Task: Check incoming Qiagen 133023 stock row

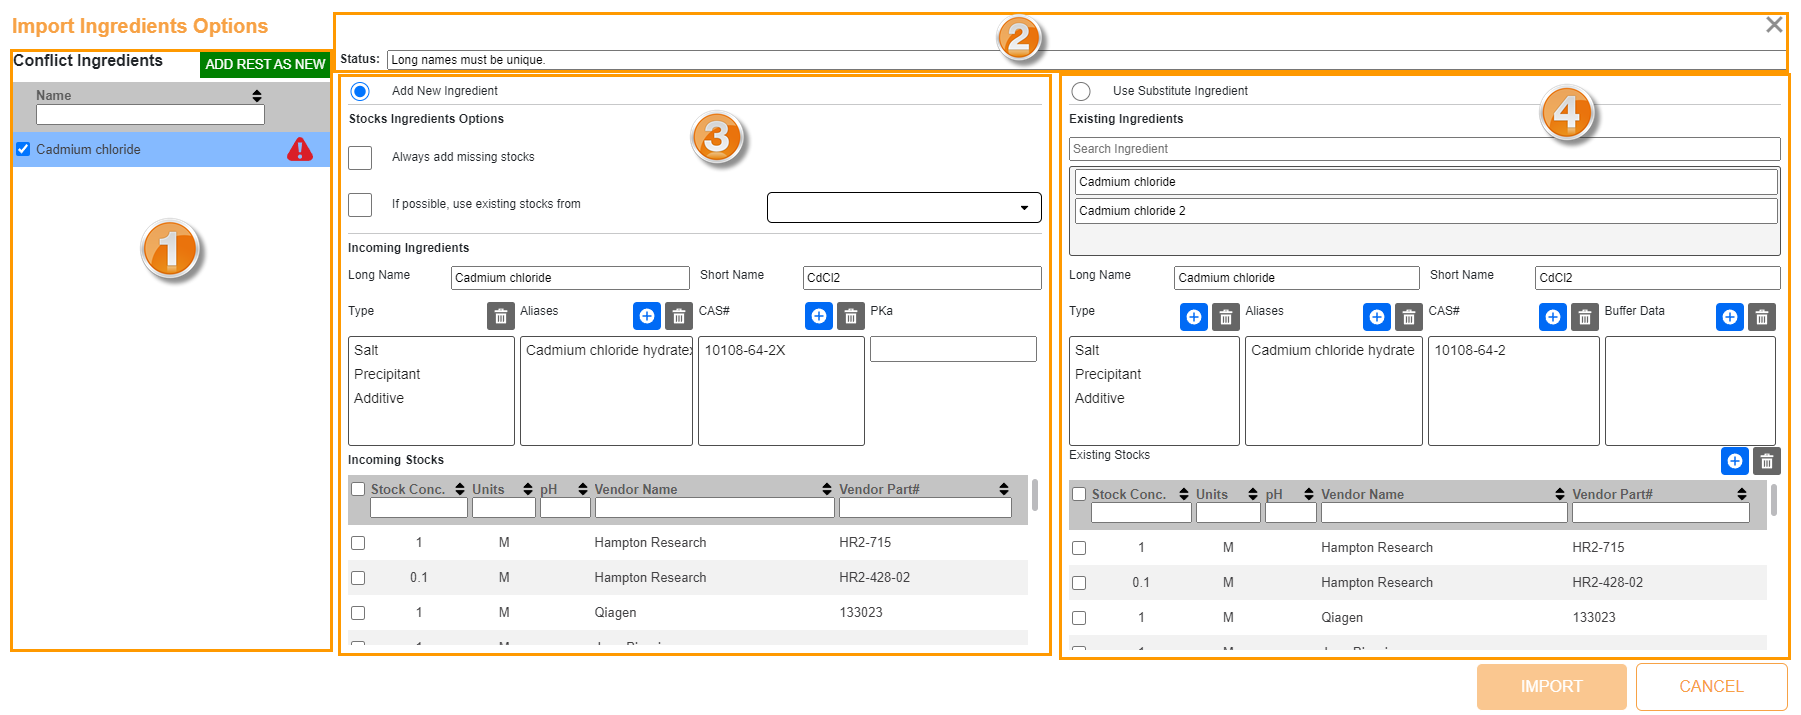Action: pos(358,613)
